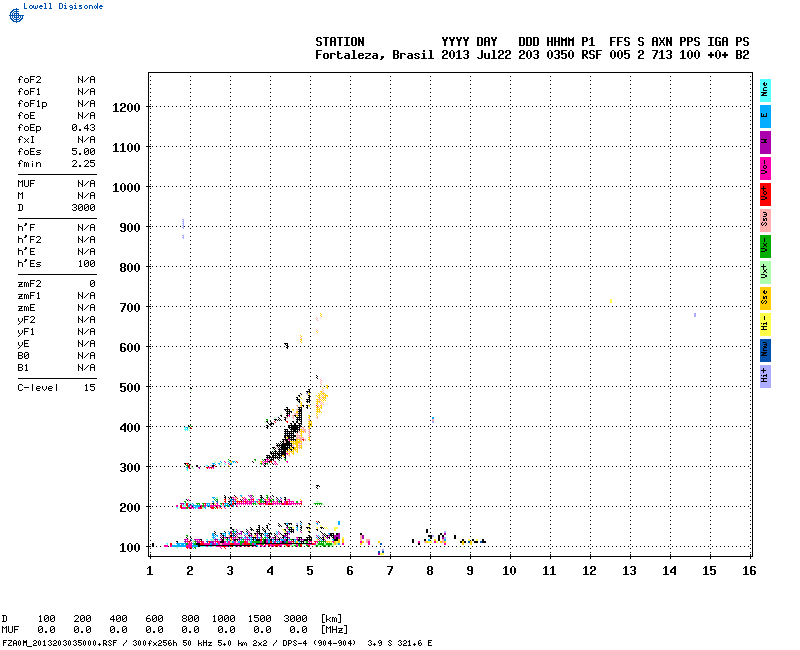
Task: Click the 900 height axis label
Action: click(130, 228)
